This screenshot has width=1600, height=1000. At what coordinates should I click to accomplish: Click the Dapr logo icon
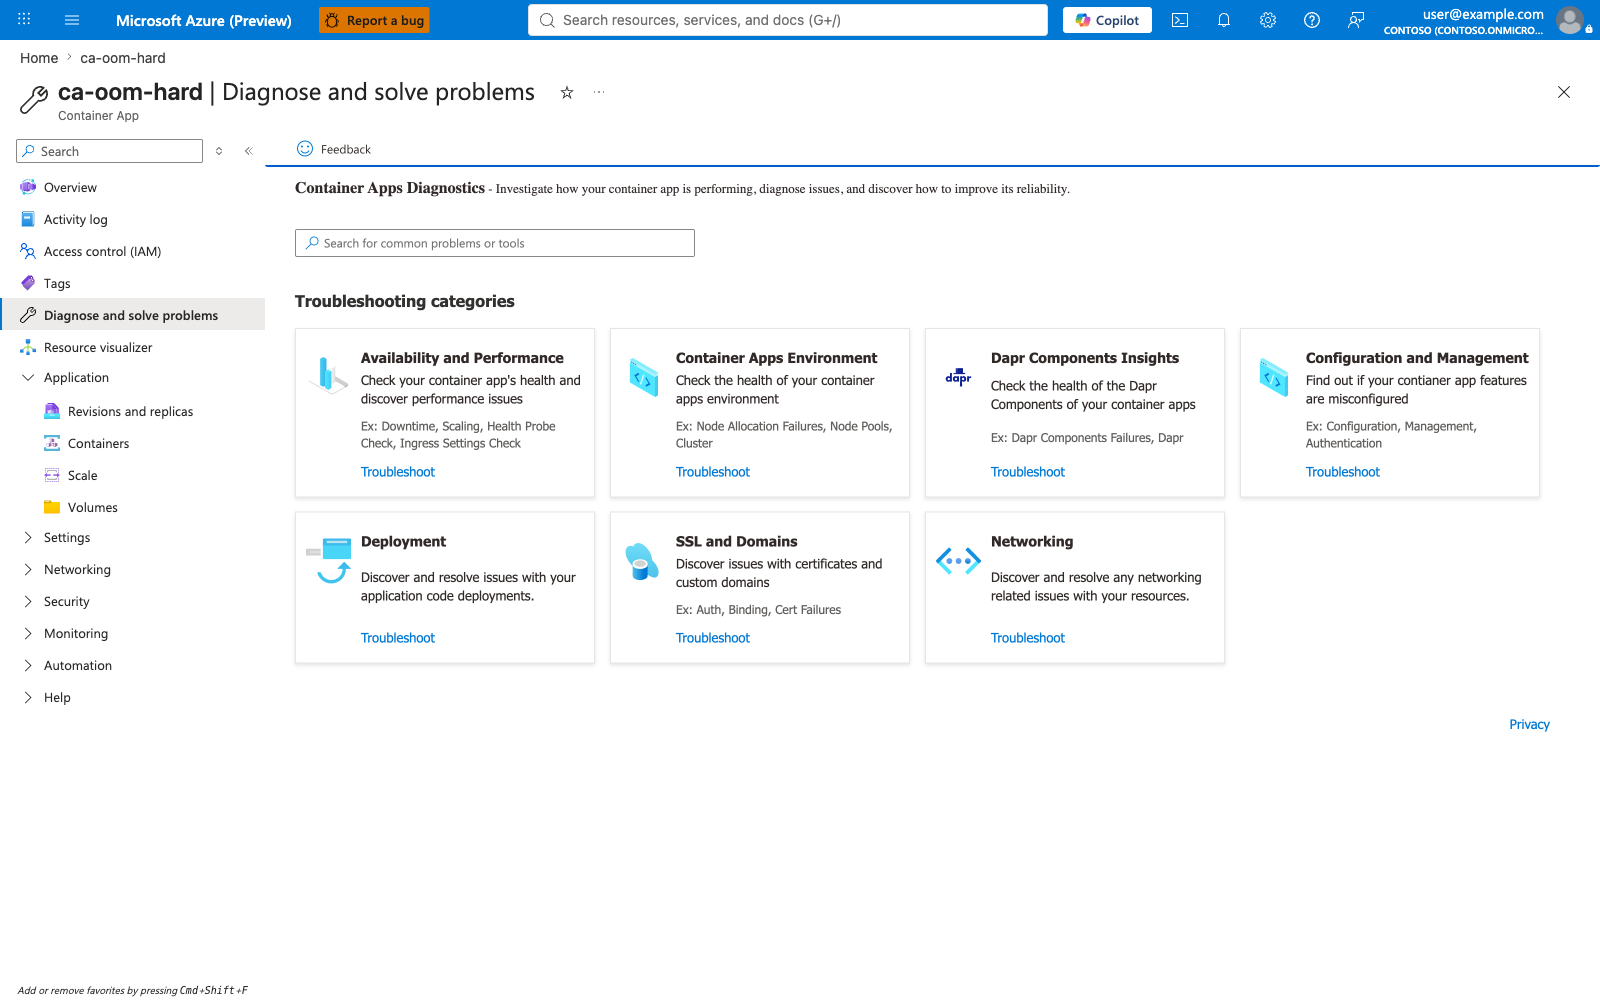[x=958, y=376]
